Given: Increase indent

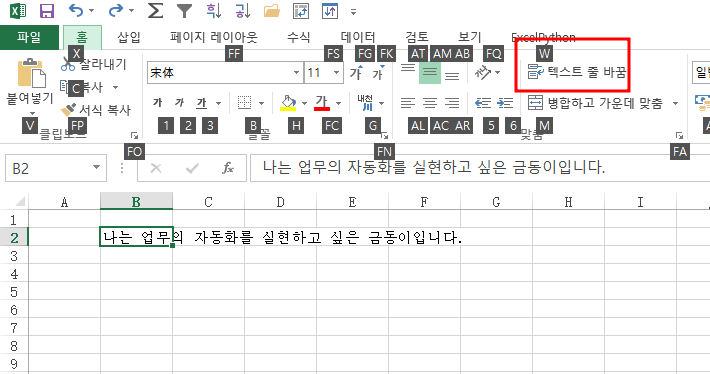Looking at the screenshot, I should click(x=505, y=103).
